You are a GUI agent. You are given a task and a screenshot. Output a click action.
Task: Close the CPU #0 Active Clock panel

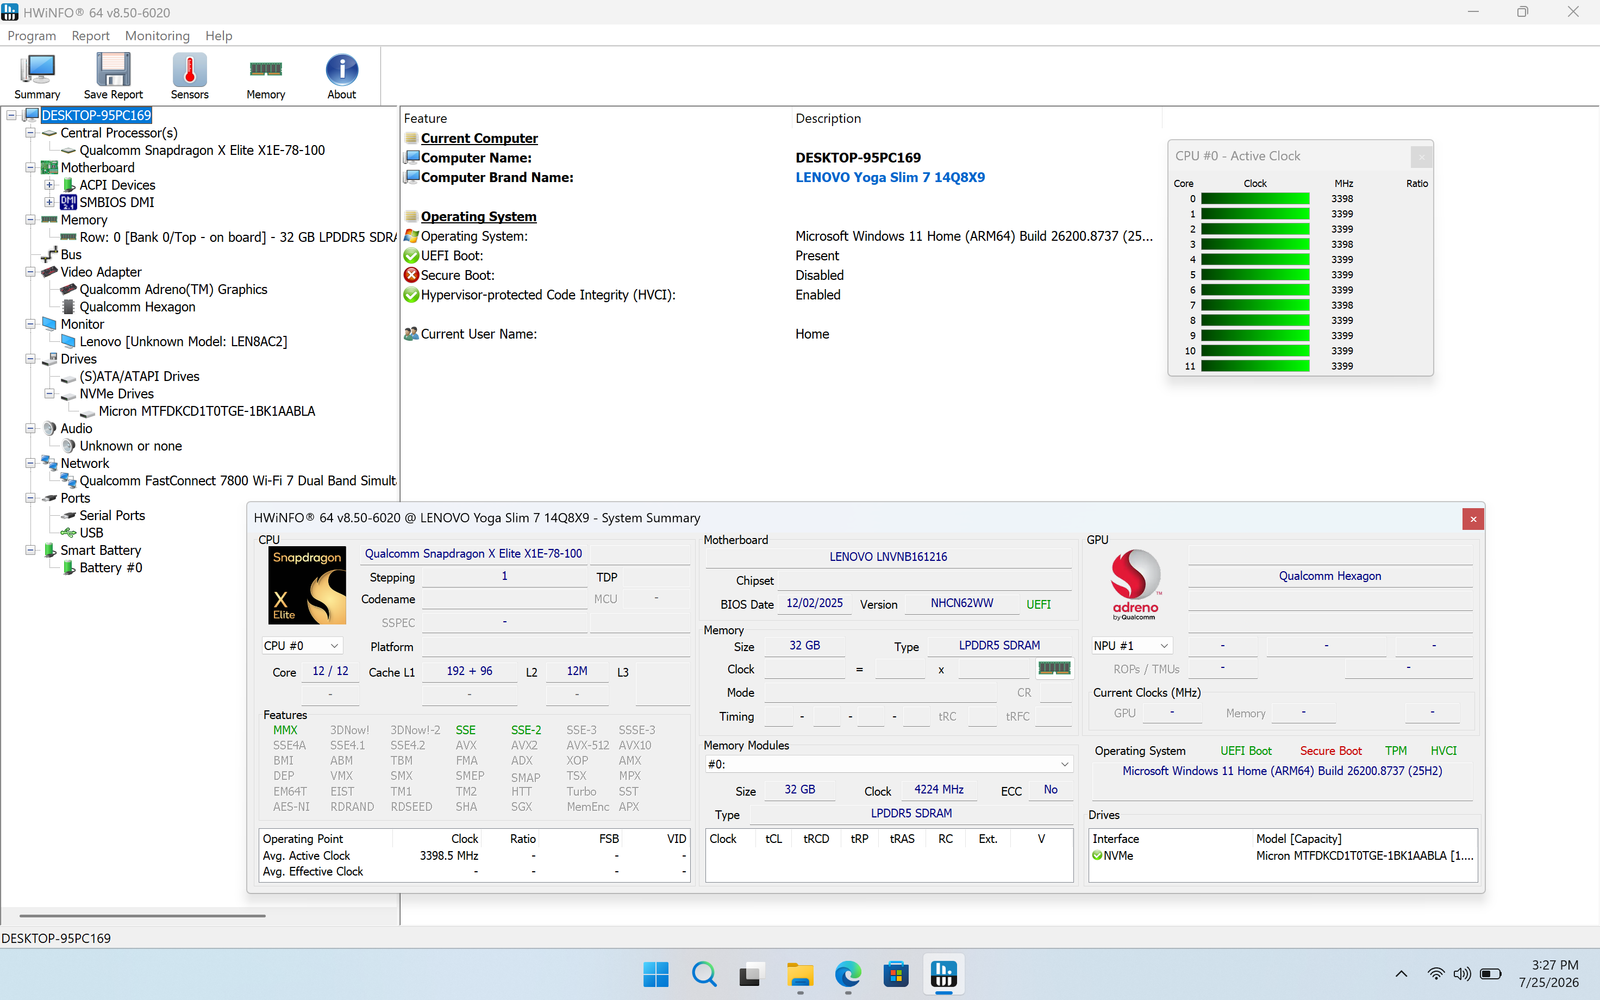pyautogui.click(x=1421, y=156)
